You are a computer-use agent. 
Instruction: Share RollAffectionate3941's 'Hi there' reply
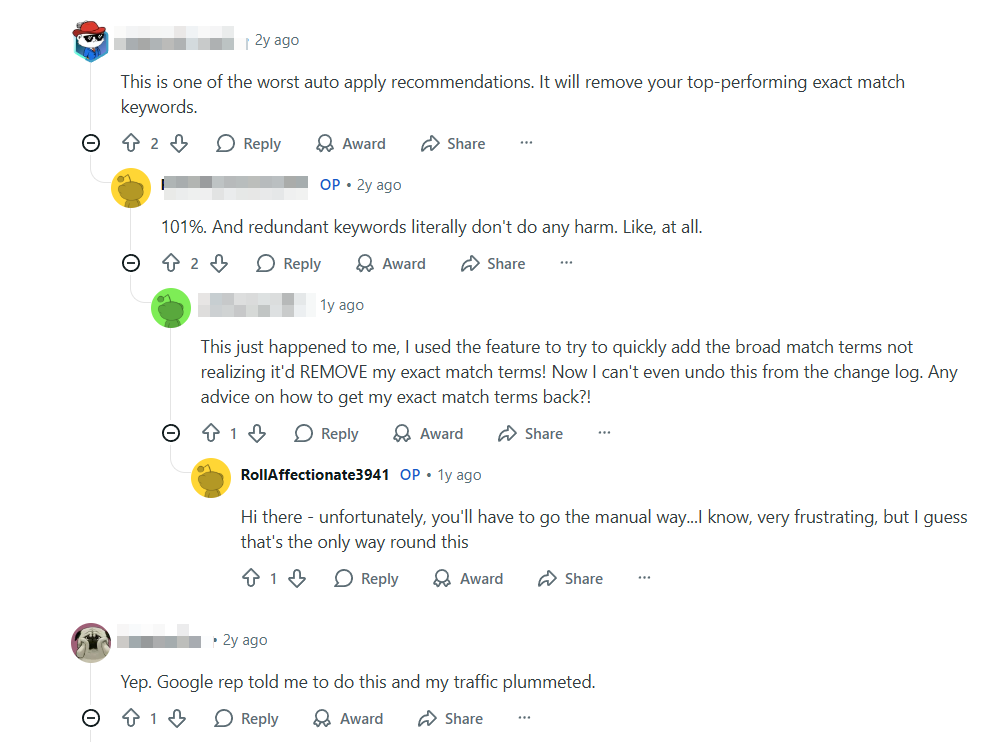click(570, 579)
